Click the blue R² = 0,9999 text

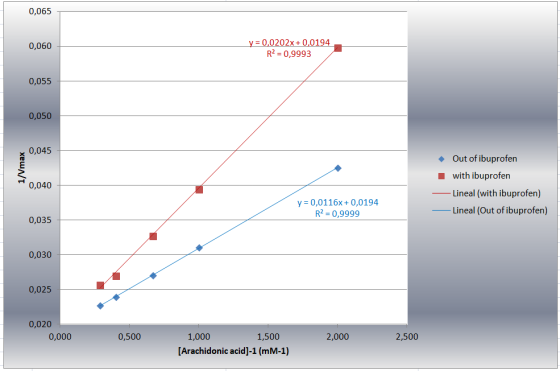(337, 214)
